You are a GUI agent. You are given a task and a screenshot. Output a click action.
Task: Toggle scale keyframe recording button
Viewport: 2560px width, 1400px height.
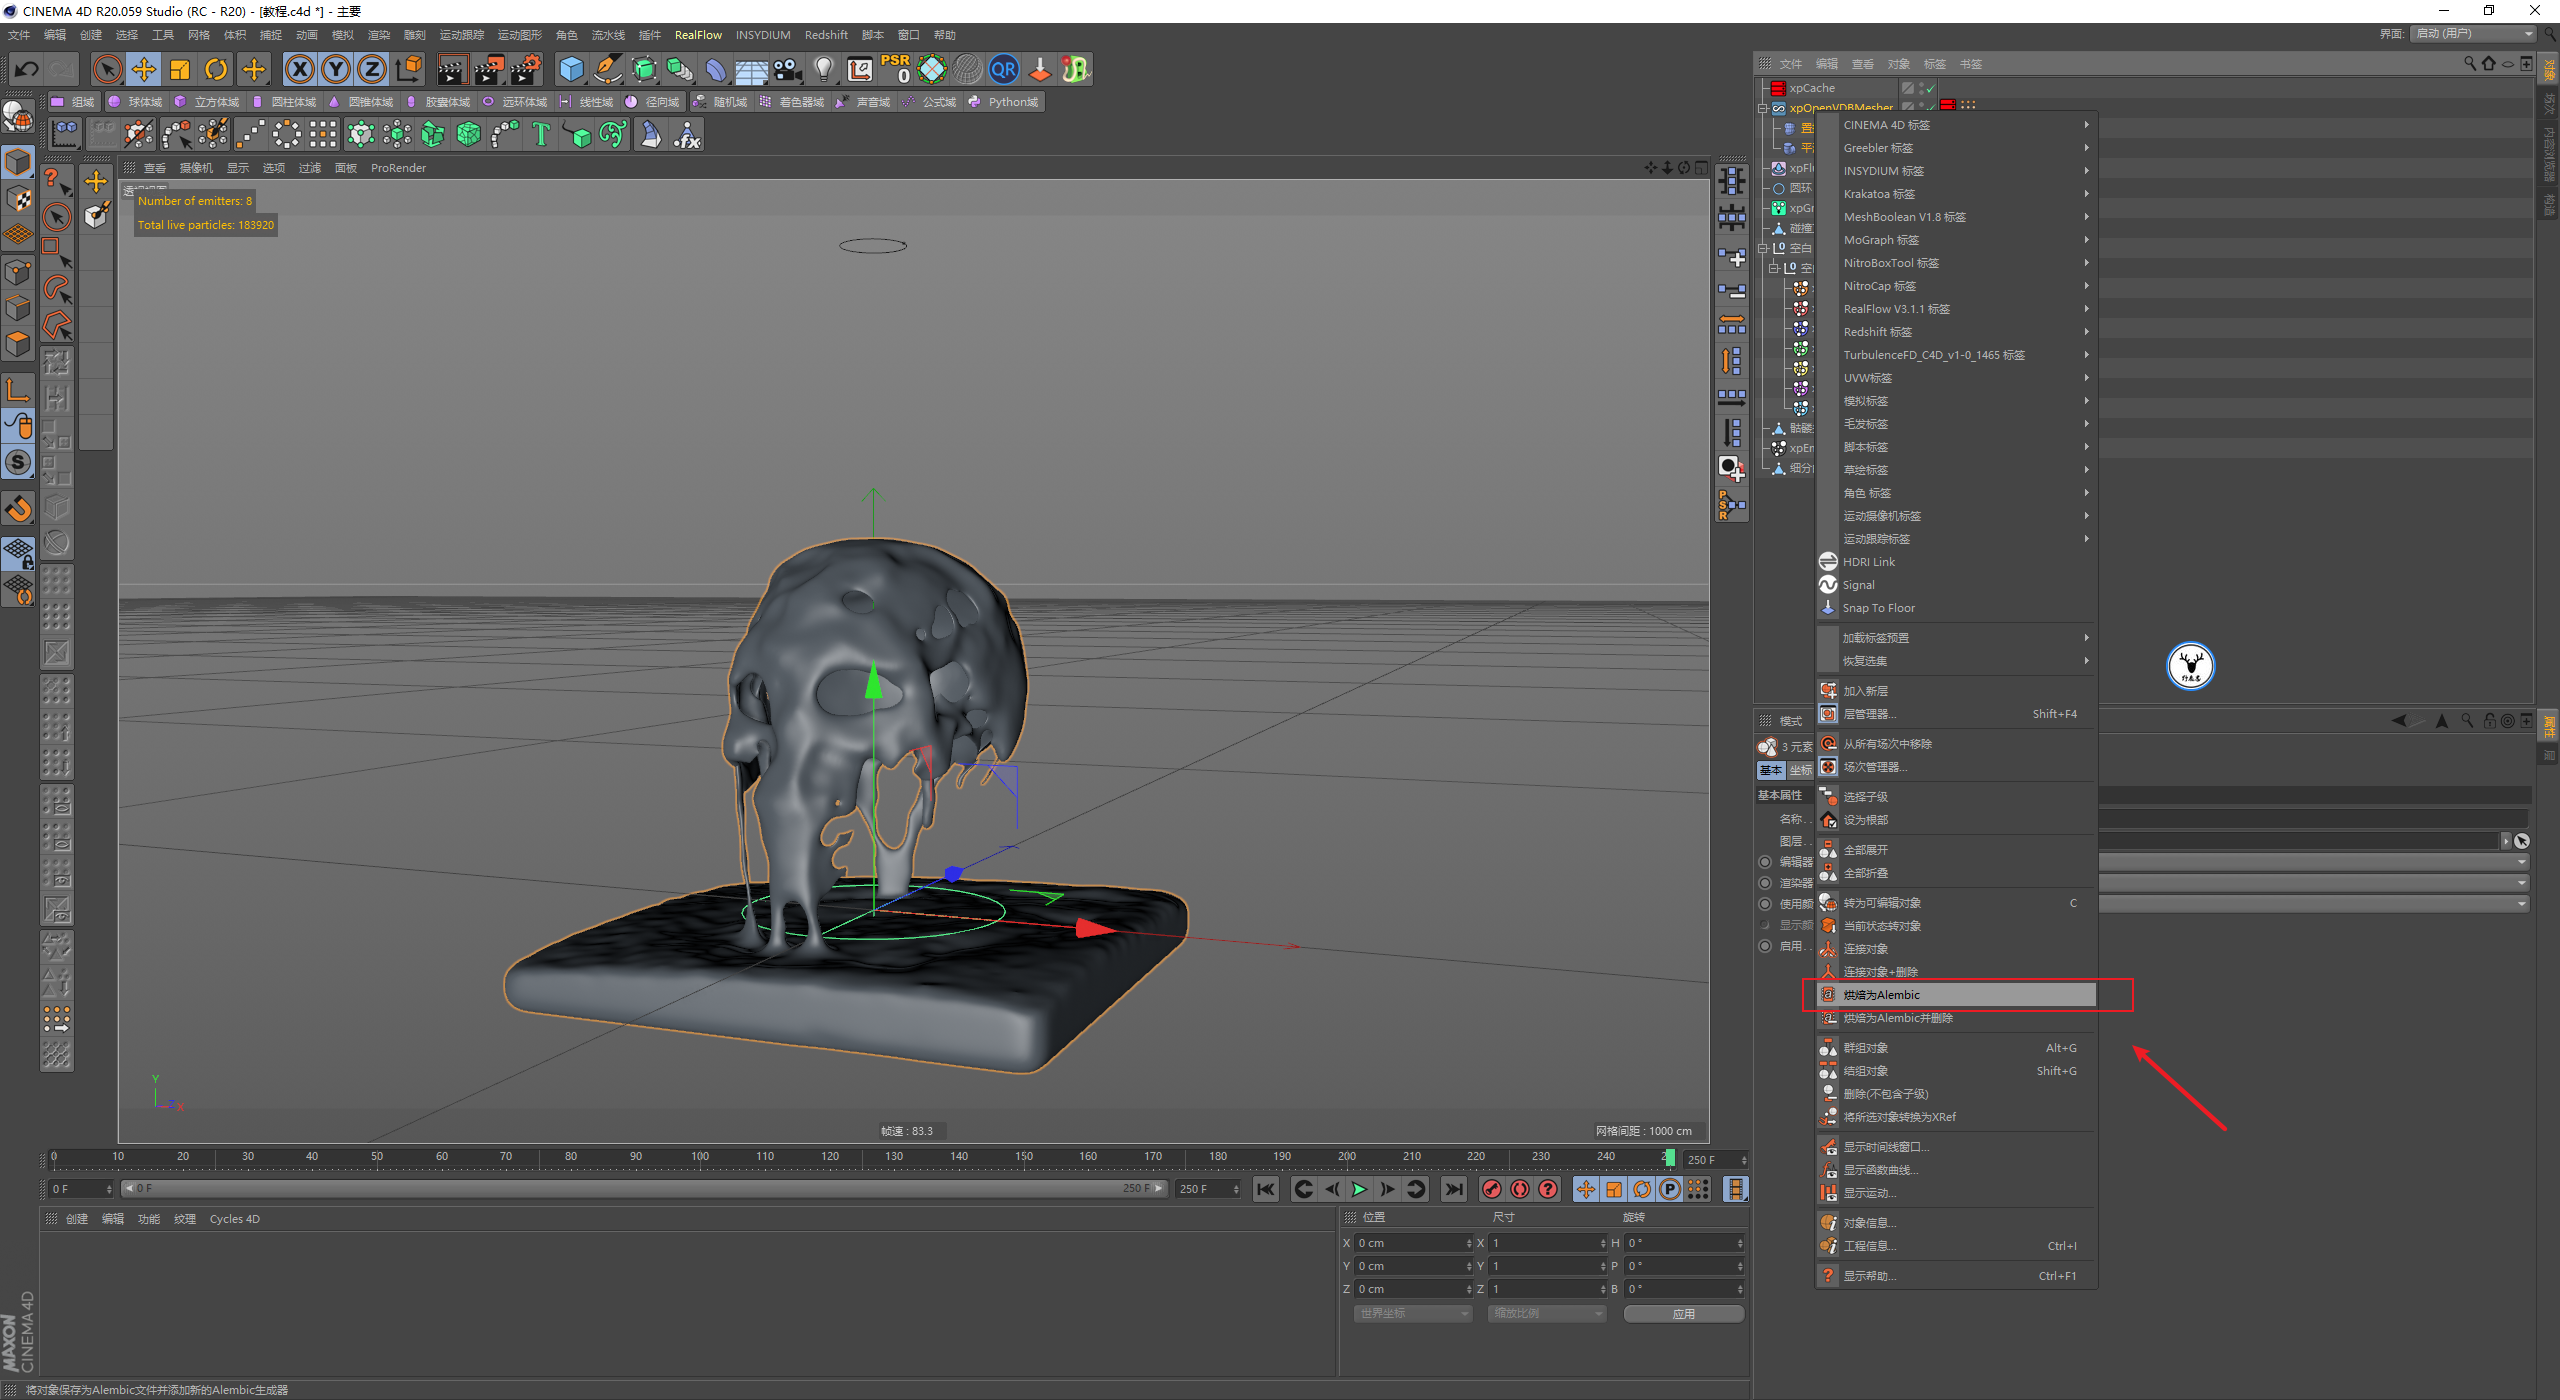[x=1614, y=1189]
